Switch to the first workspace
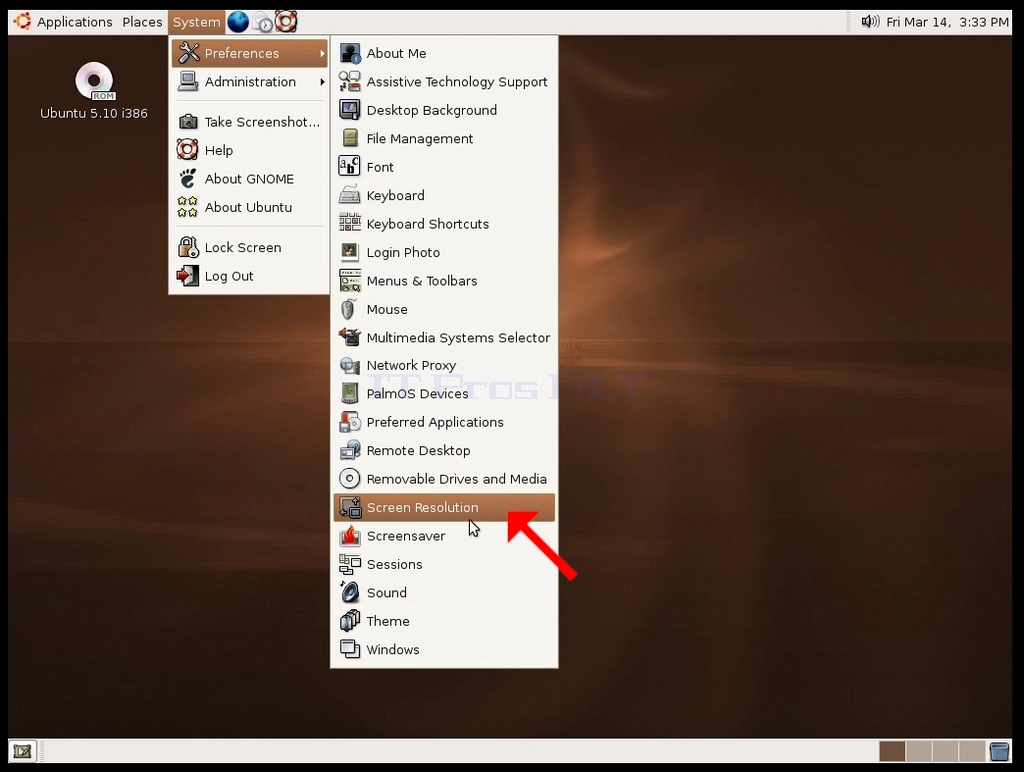This screenshot has width=1024, height=772. [892, 751]
